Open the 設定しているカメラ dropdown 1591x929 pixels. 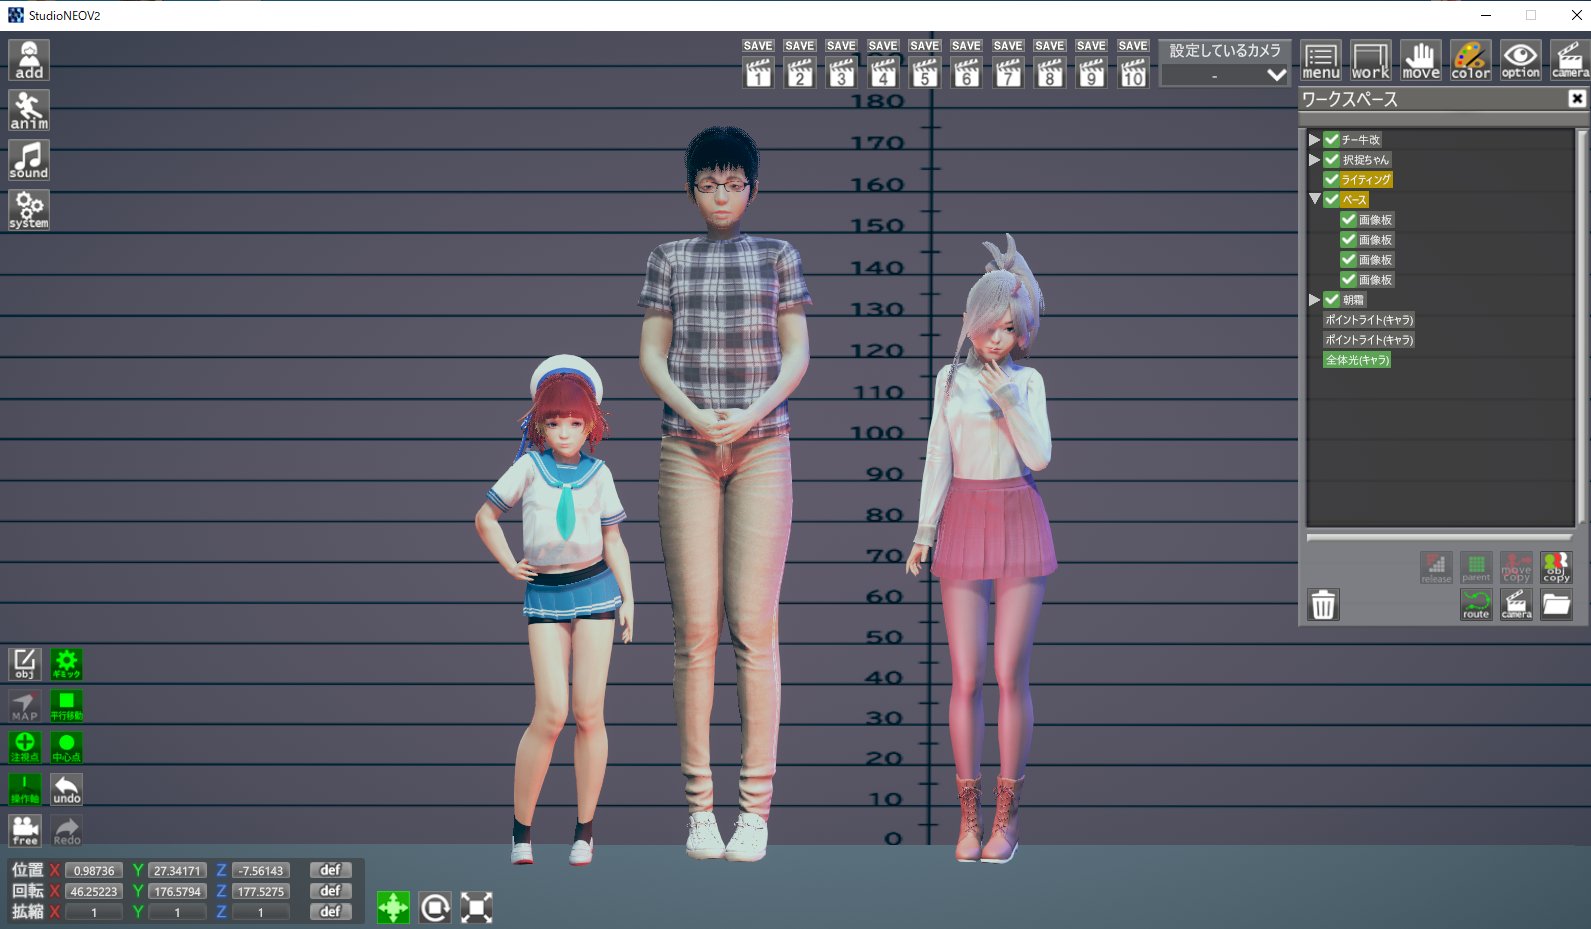[x=1225, y=75]
